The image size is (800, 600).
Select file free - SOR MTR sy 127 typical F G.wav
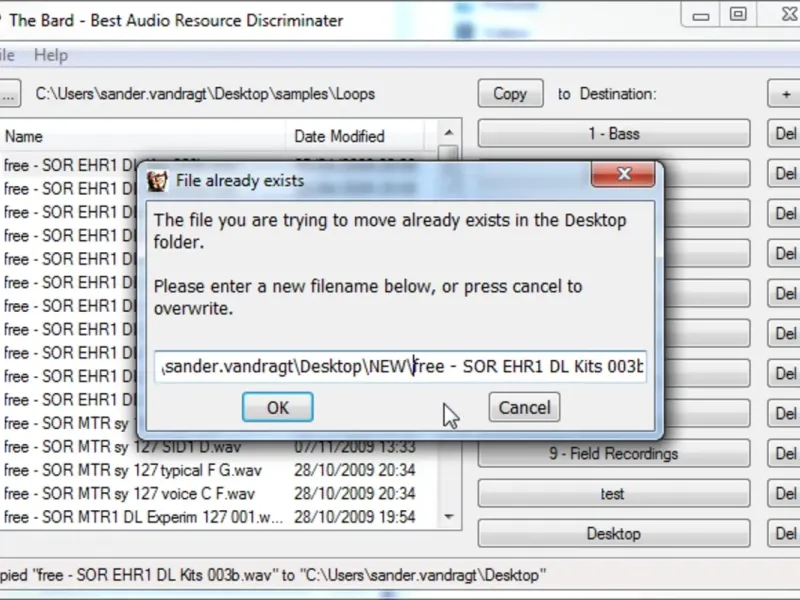(133, 470)
